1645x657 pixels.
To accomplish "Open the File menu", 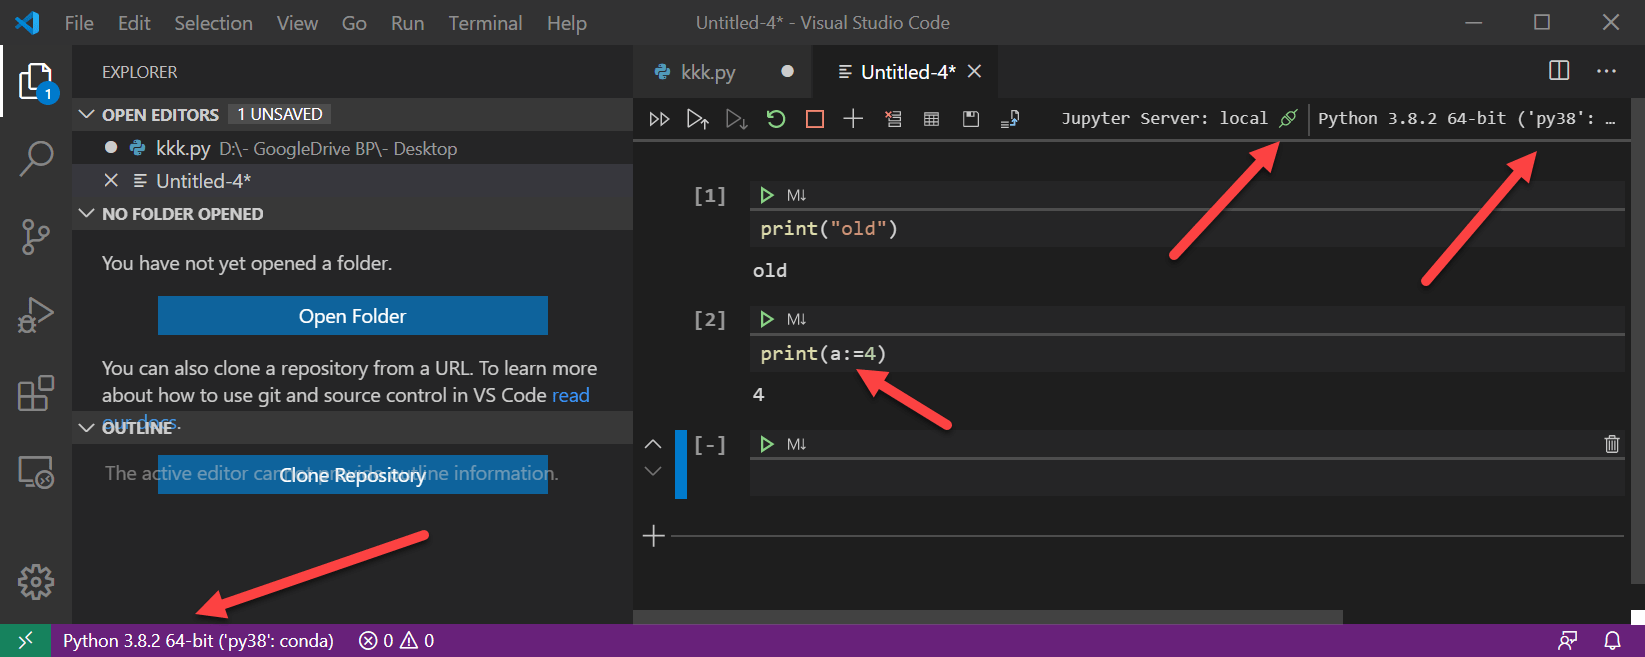I will (79, 22).
